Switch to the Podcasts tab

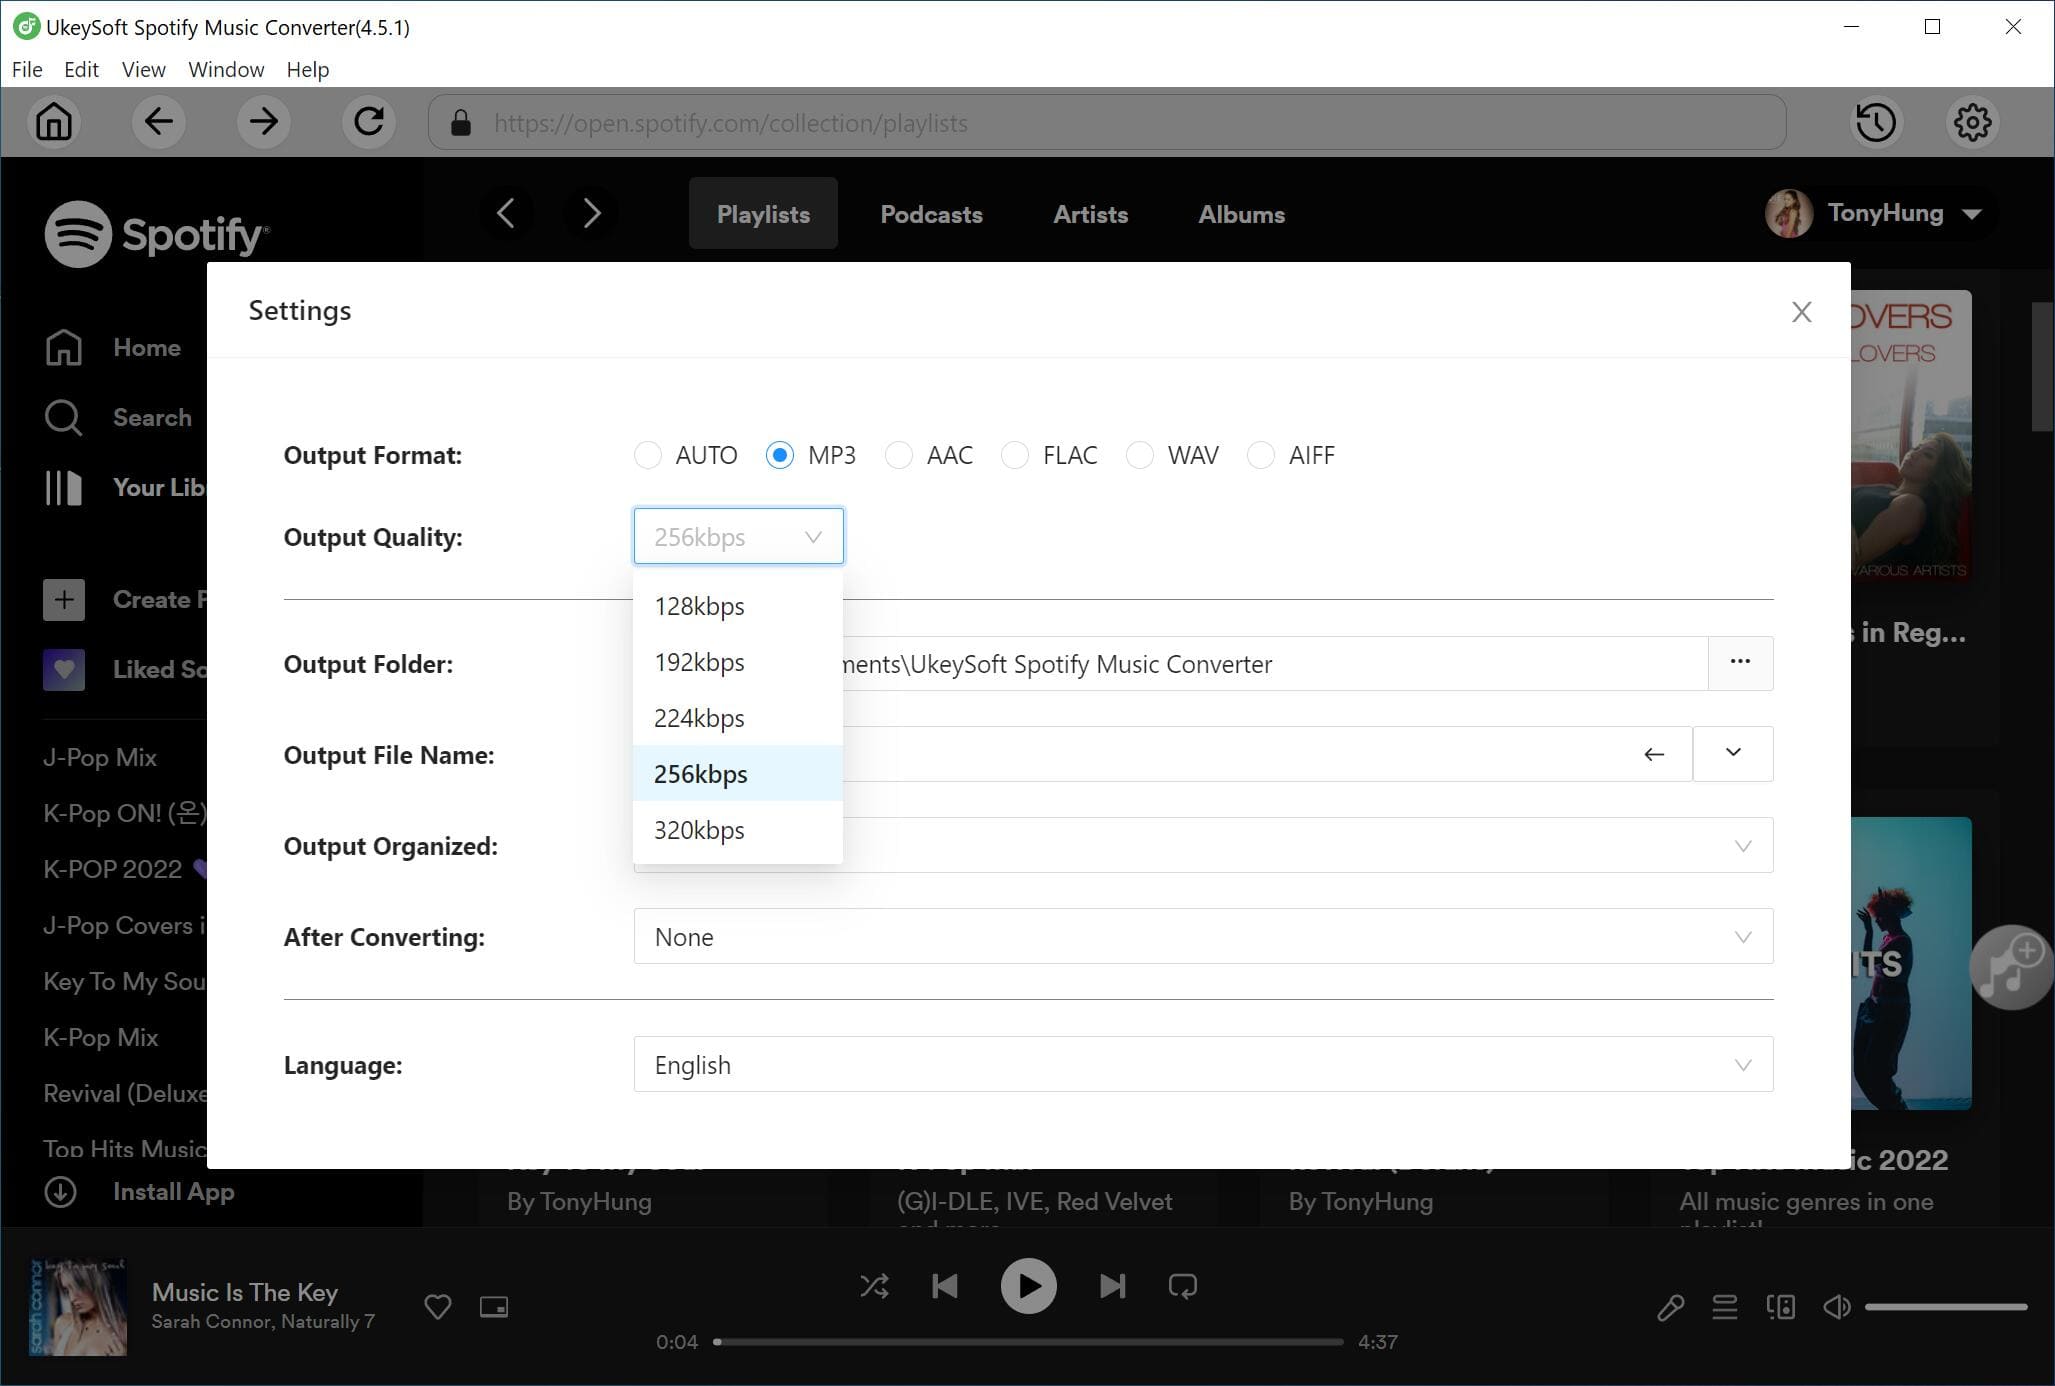[x=929, y=213]
